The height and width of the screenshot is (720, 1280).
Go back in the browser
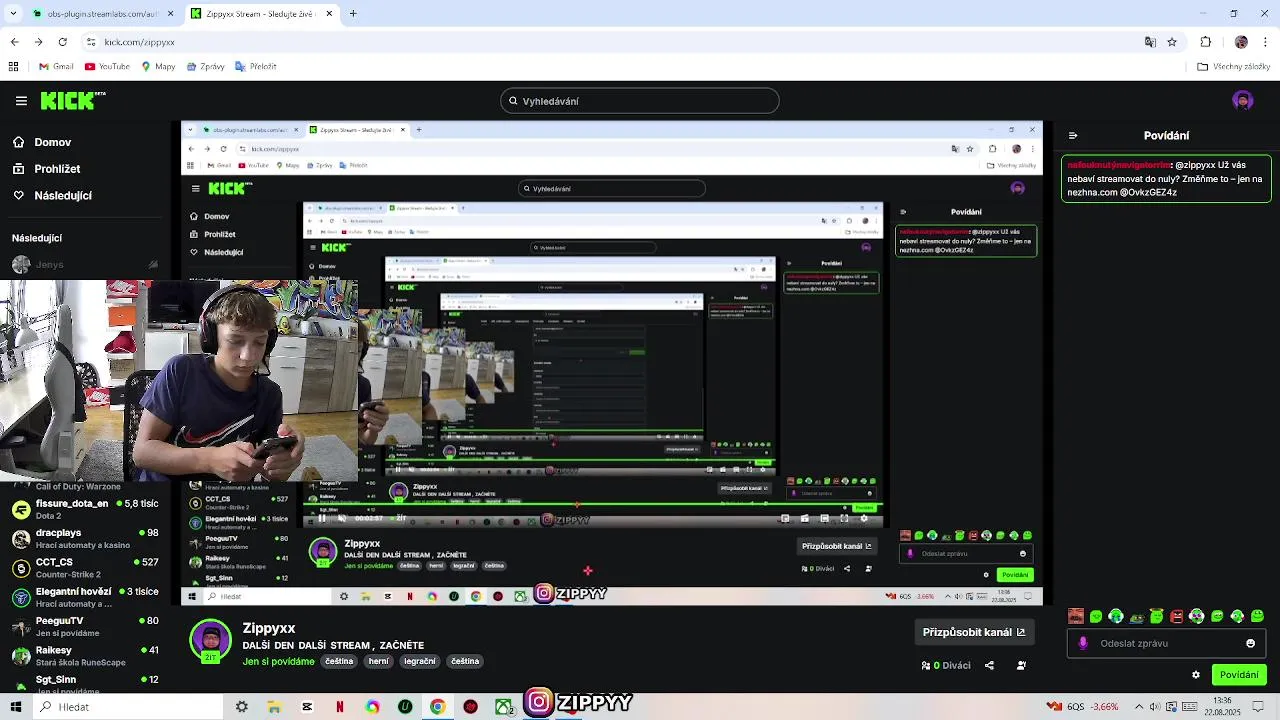coord(14,42)
